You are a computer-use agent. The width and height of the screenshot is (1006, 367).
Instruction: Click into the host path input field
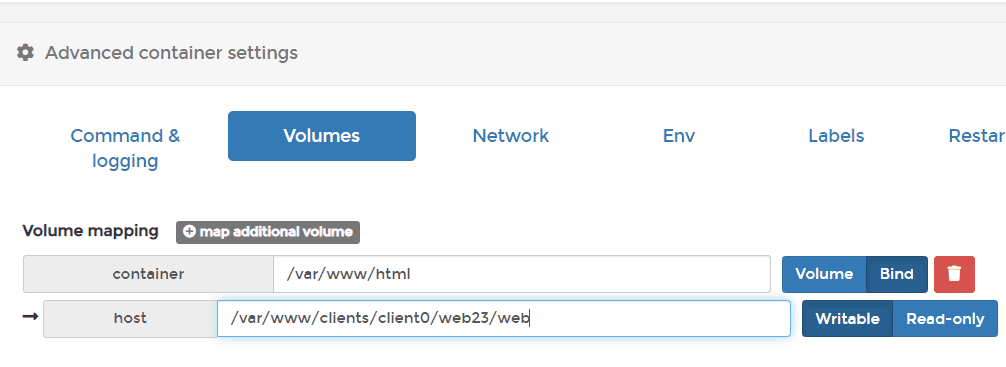tap(504, 318)
